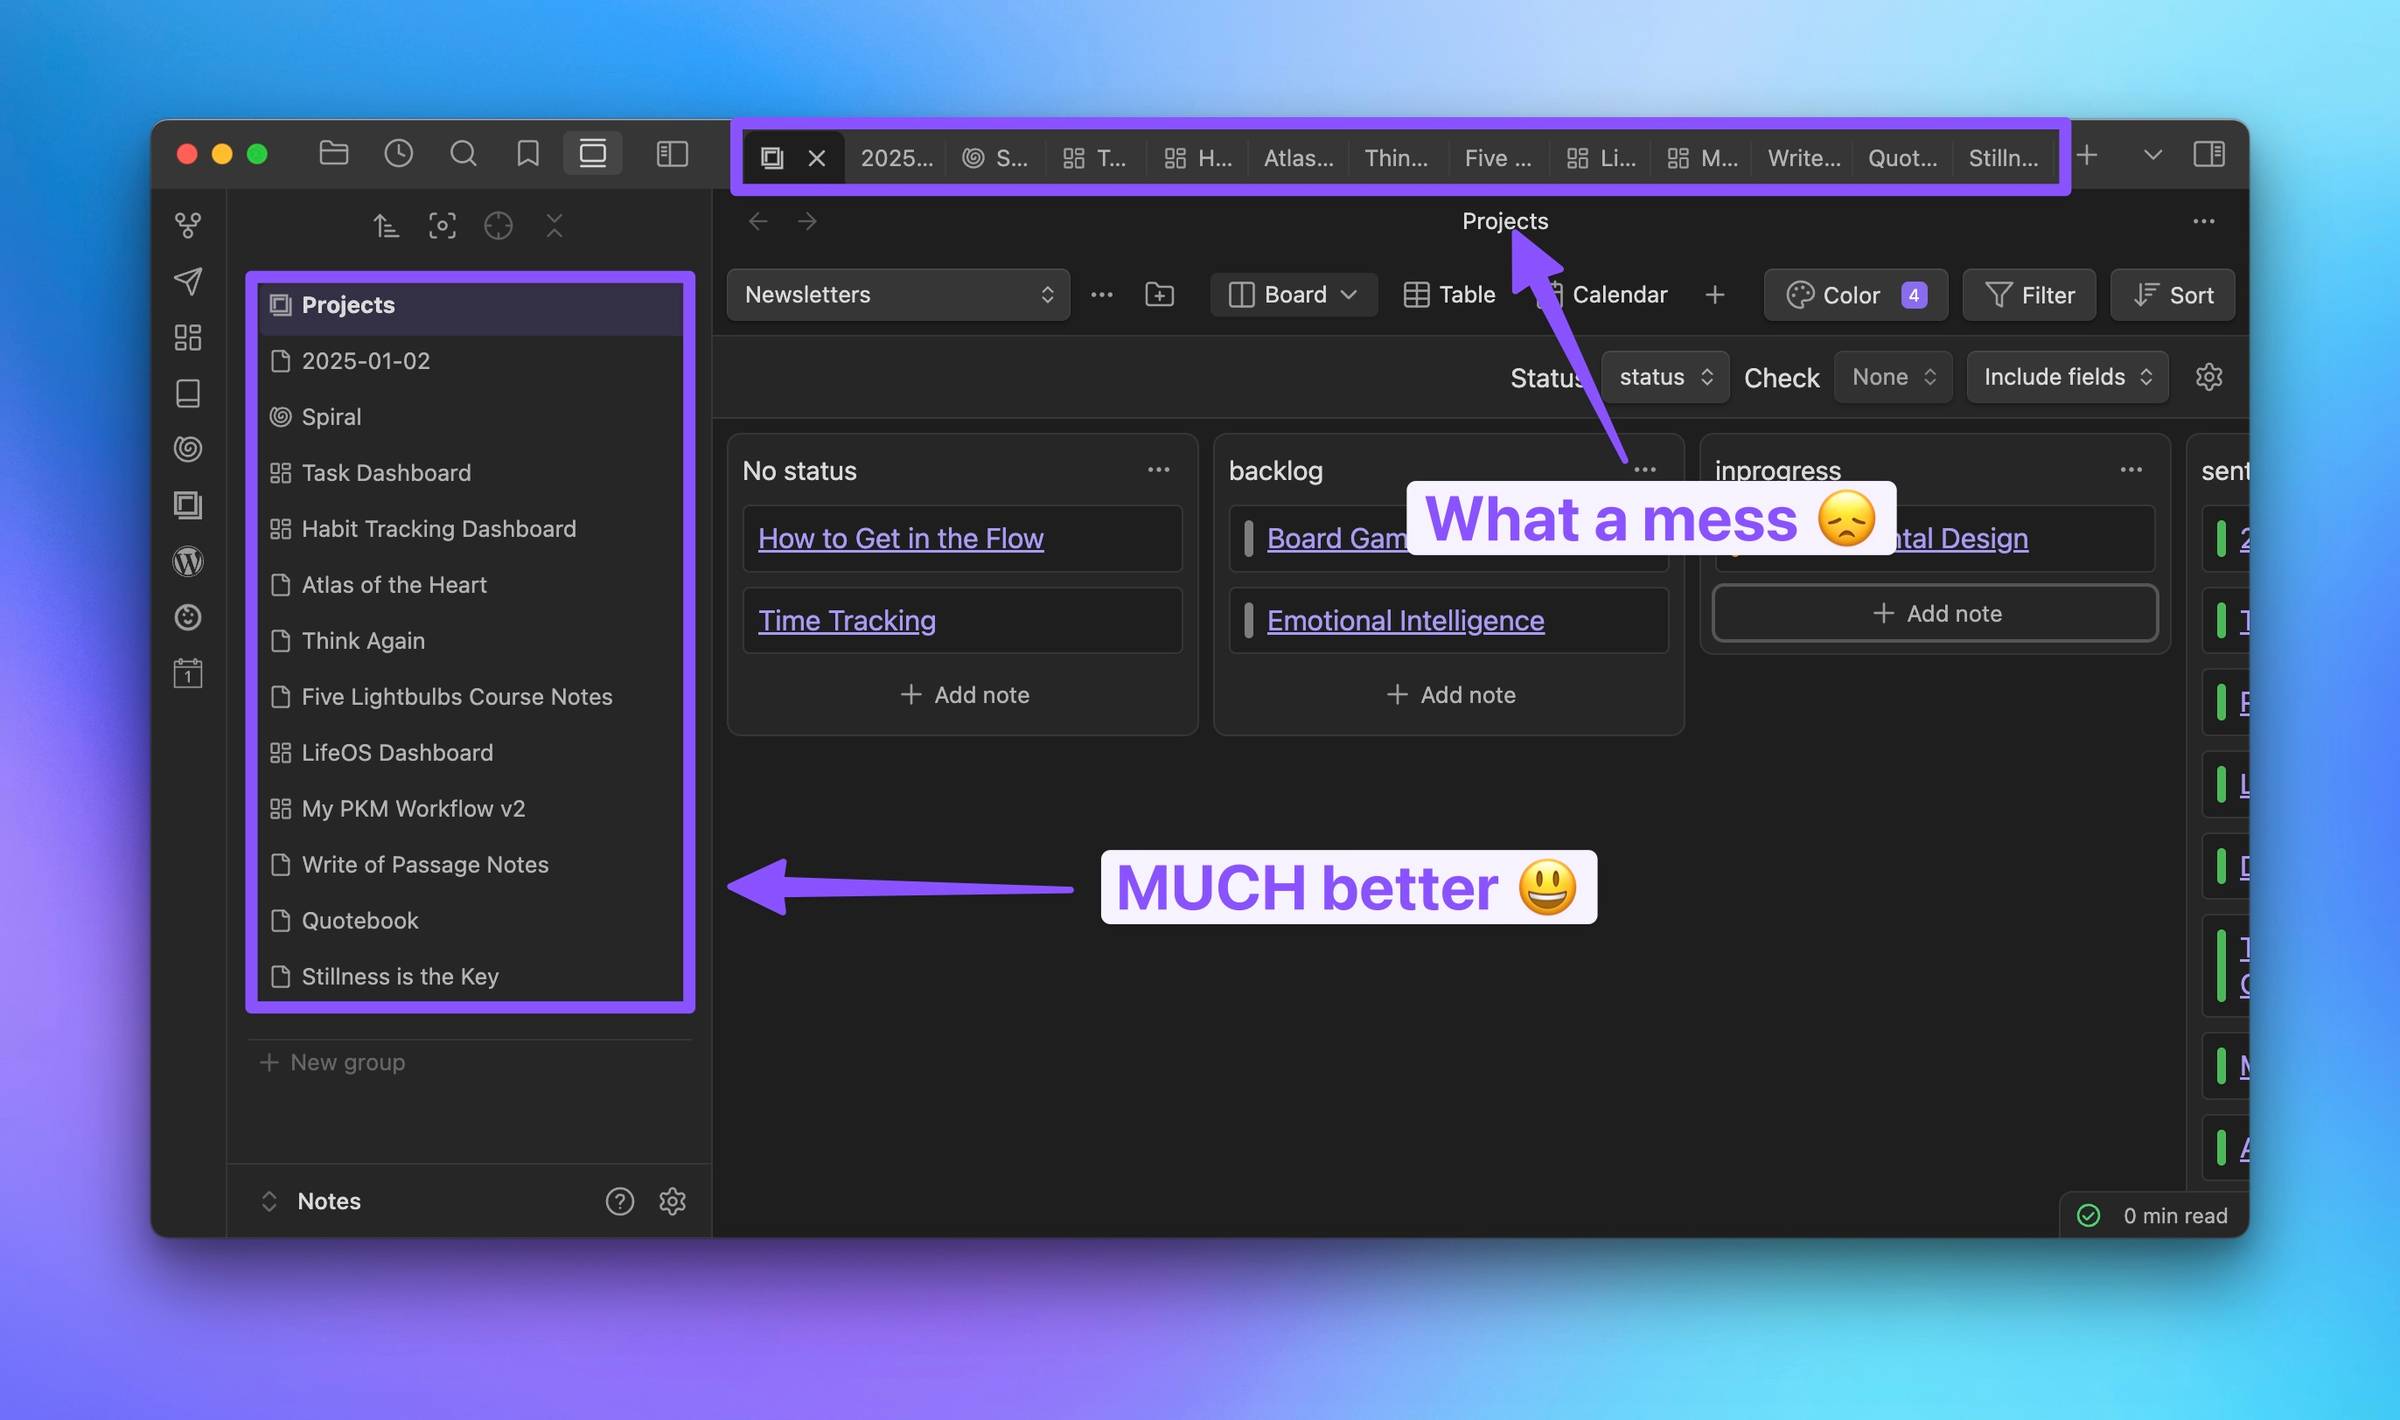2400x1420 pixels.
Task: Open Projects stacked-windows ribbon icon
Action: coord(188,505)
